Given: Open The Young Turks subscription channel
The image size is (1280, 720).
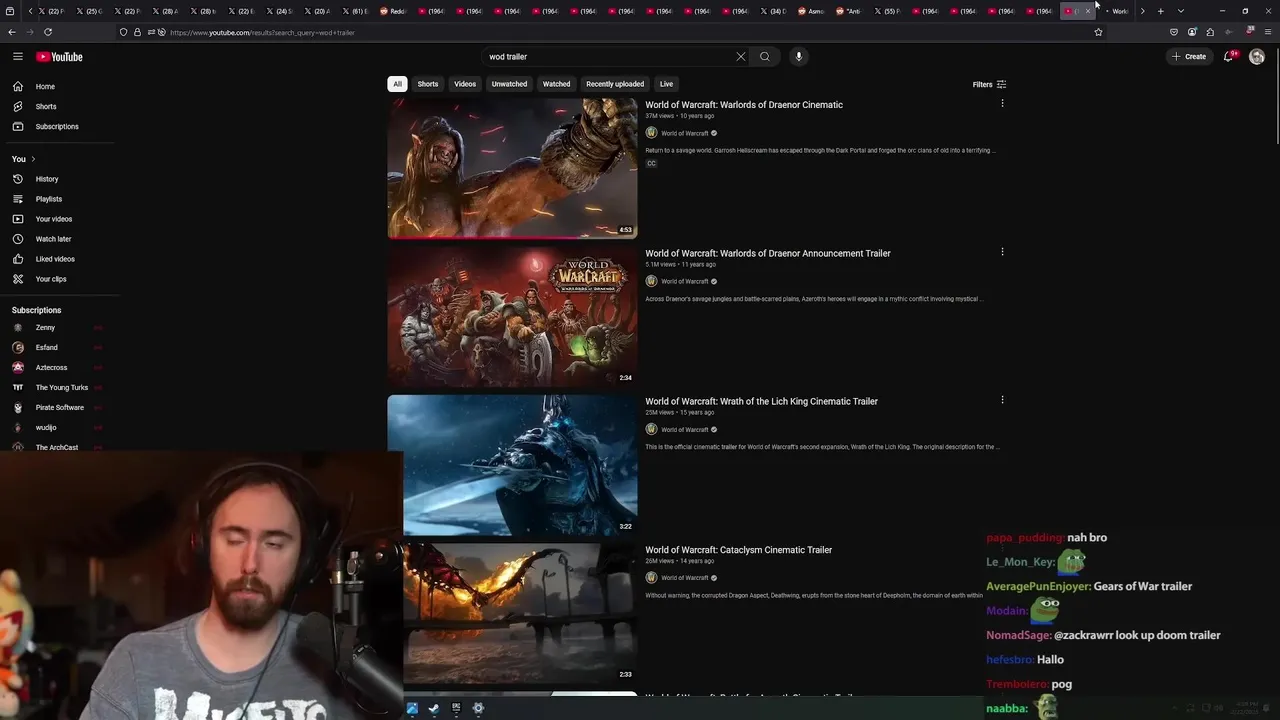Looking at the screenshot, I should pyautogui.click(x=58, y=388).
